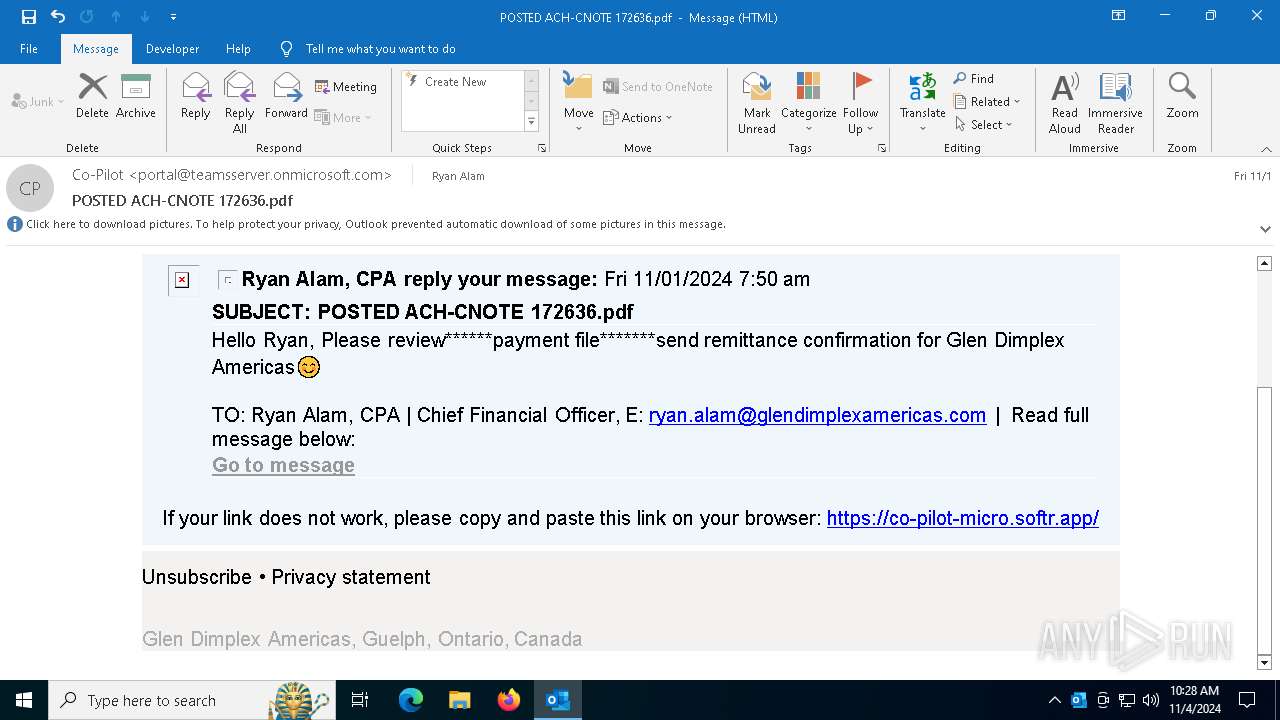
Task: Open the More respond dropdown
Action: pyautogui.click(x=343, y=117)
